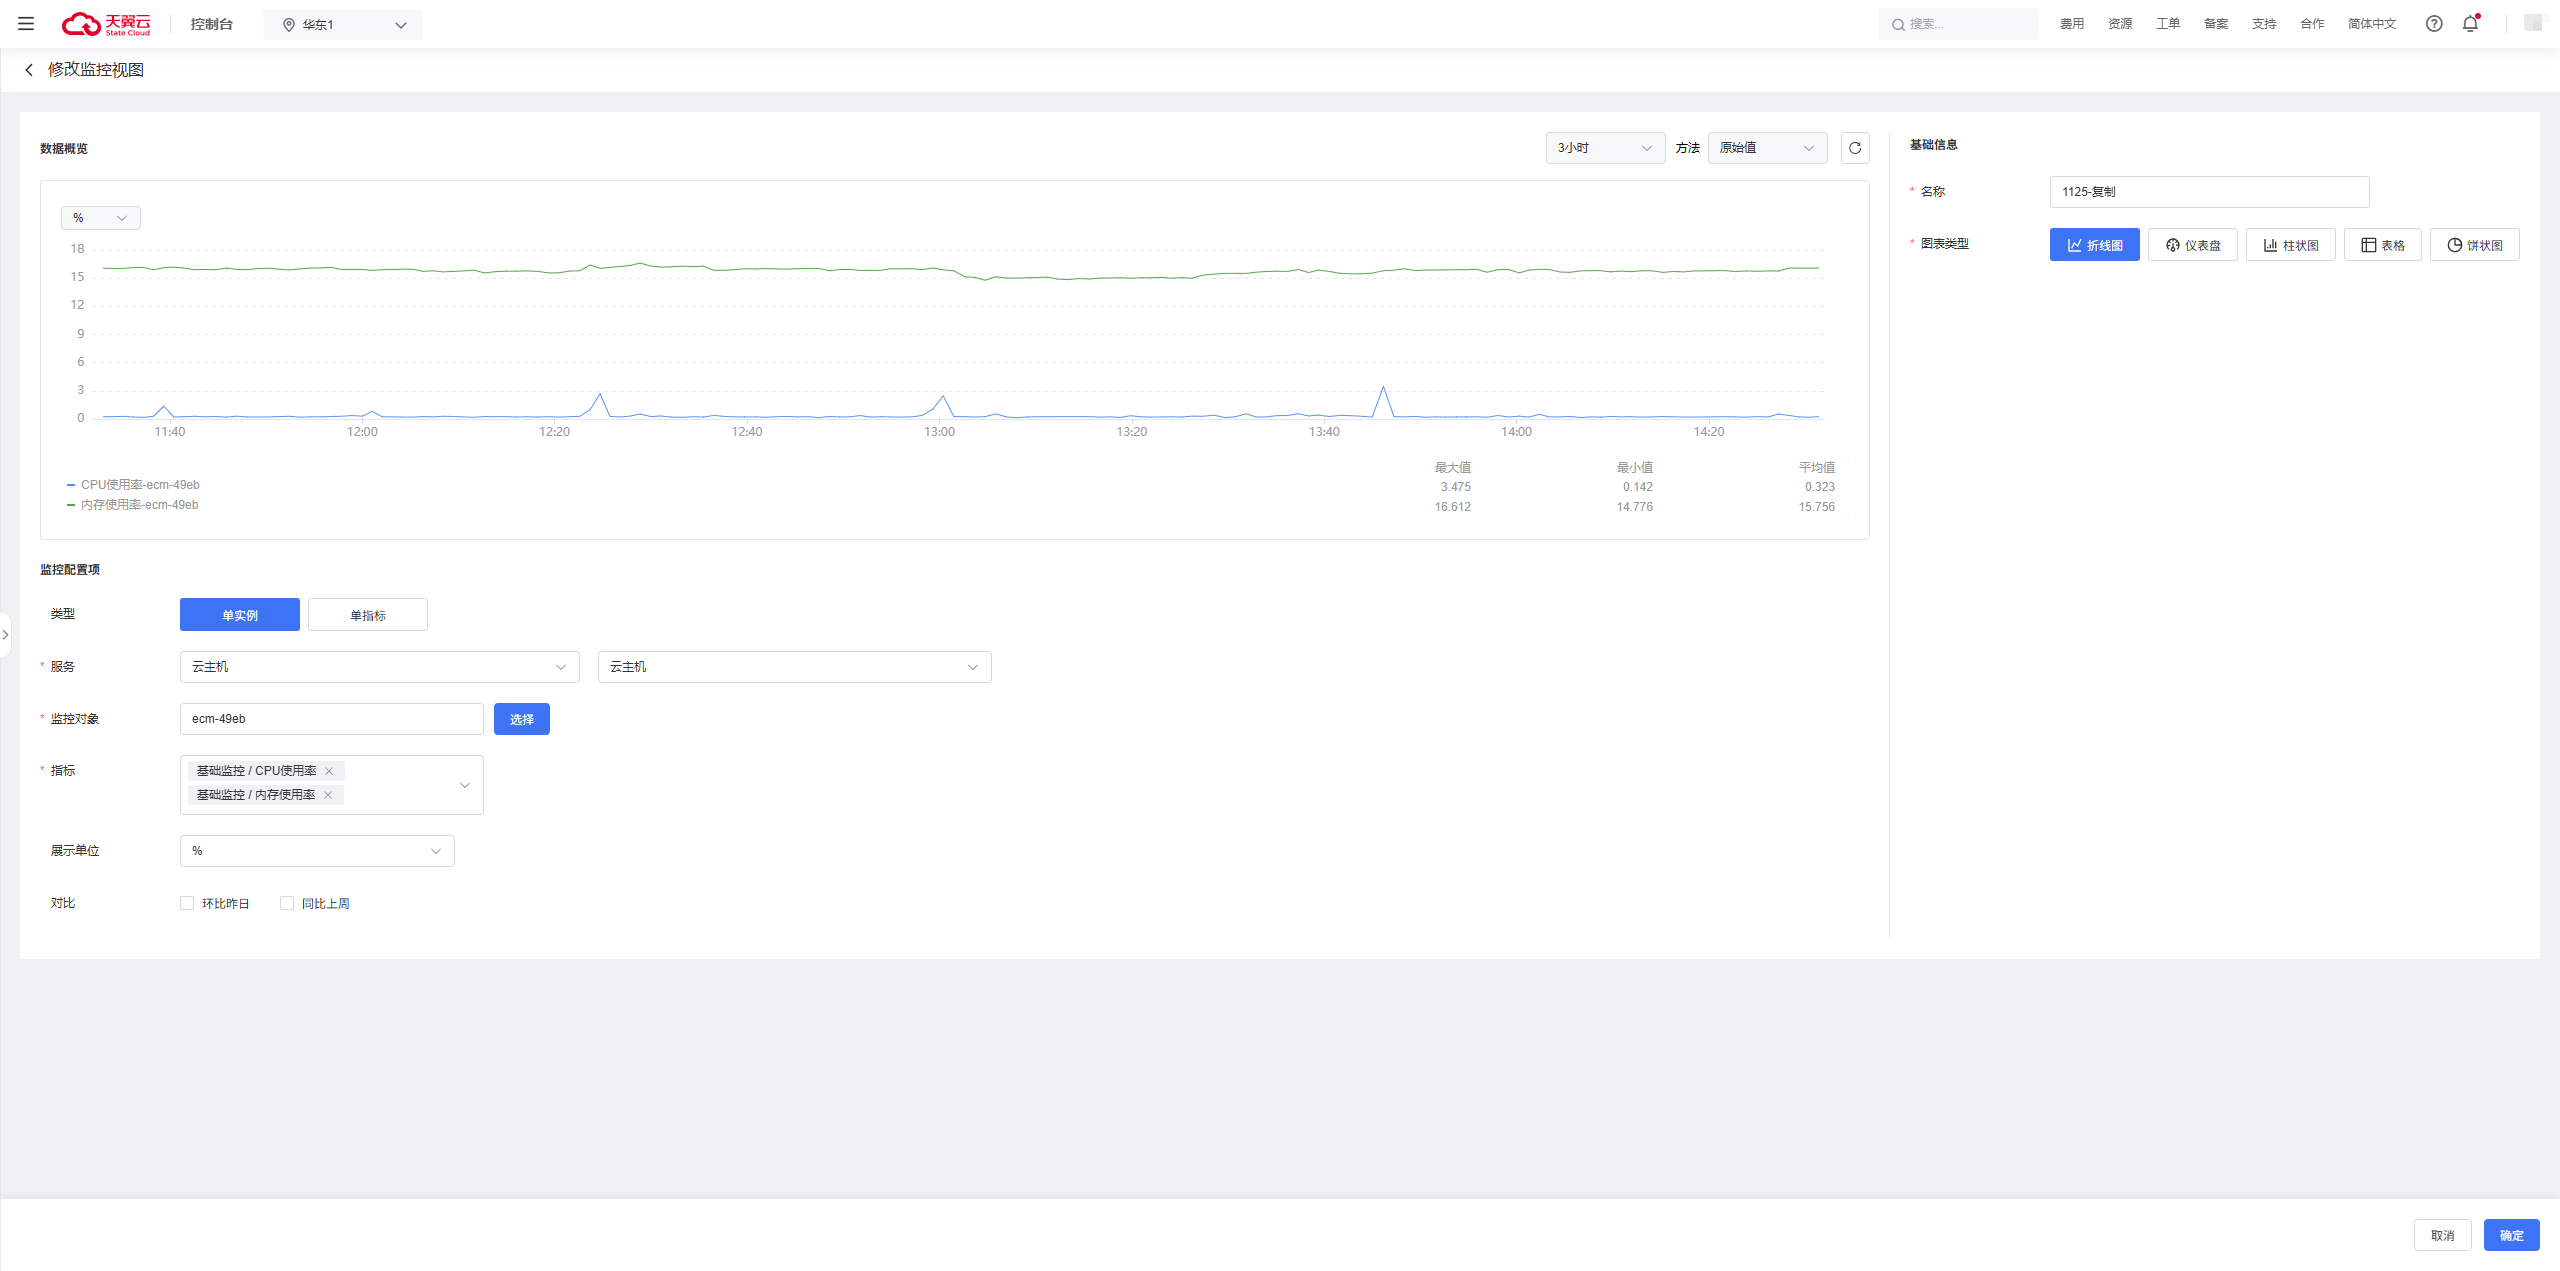Click the 确定 confirm button

[x=2511, y=1235]
